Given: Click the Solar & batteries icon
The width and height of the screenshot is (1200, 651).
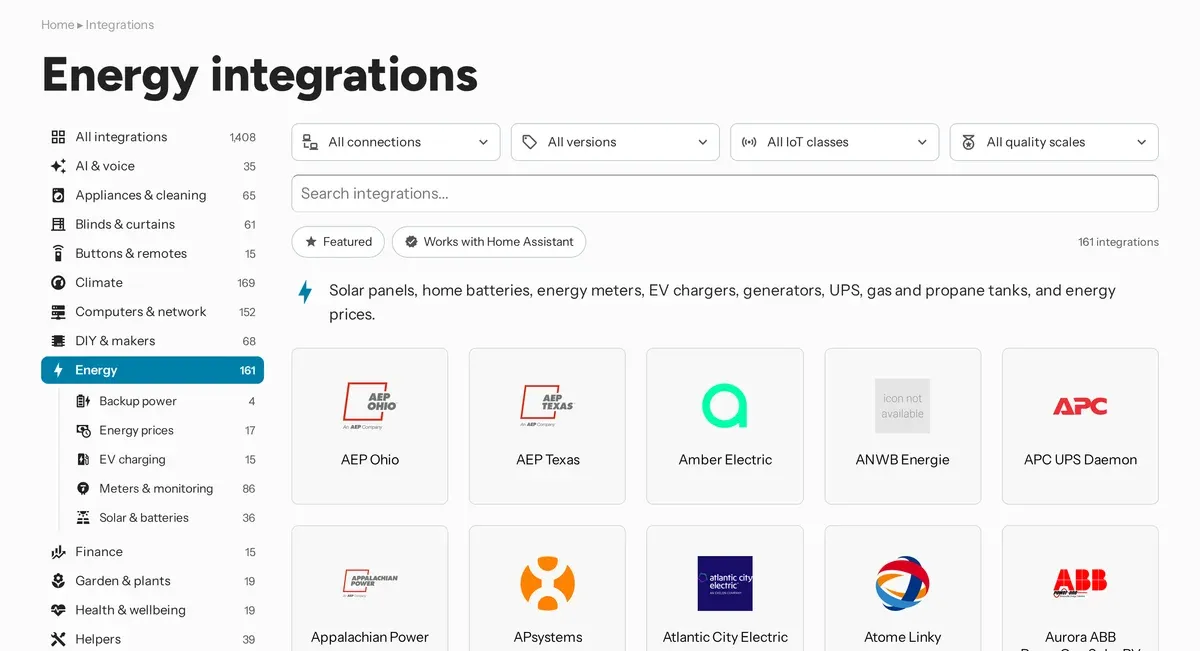Looking at the screenshot, I should [83, 517].
